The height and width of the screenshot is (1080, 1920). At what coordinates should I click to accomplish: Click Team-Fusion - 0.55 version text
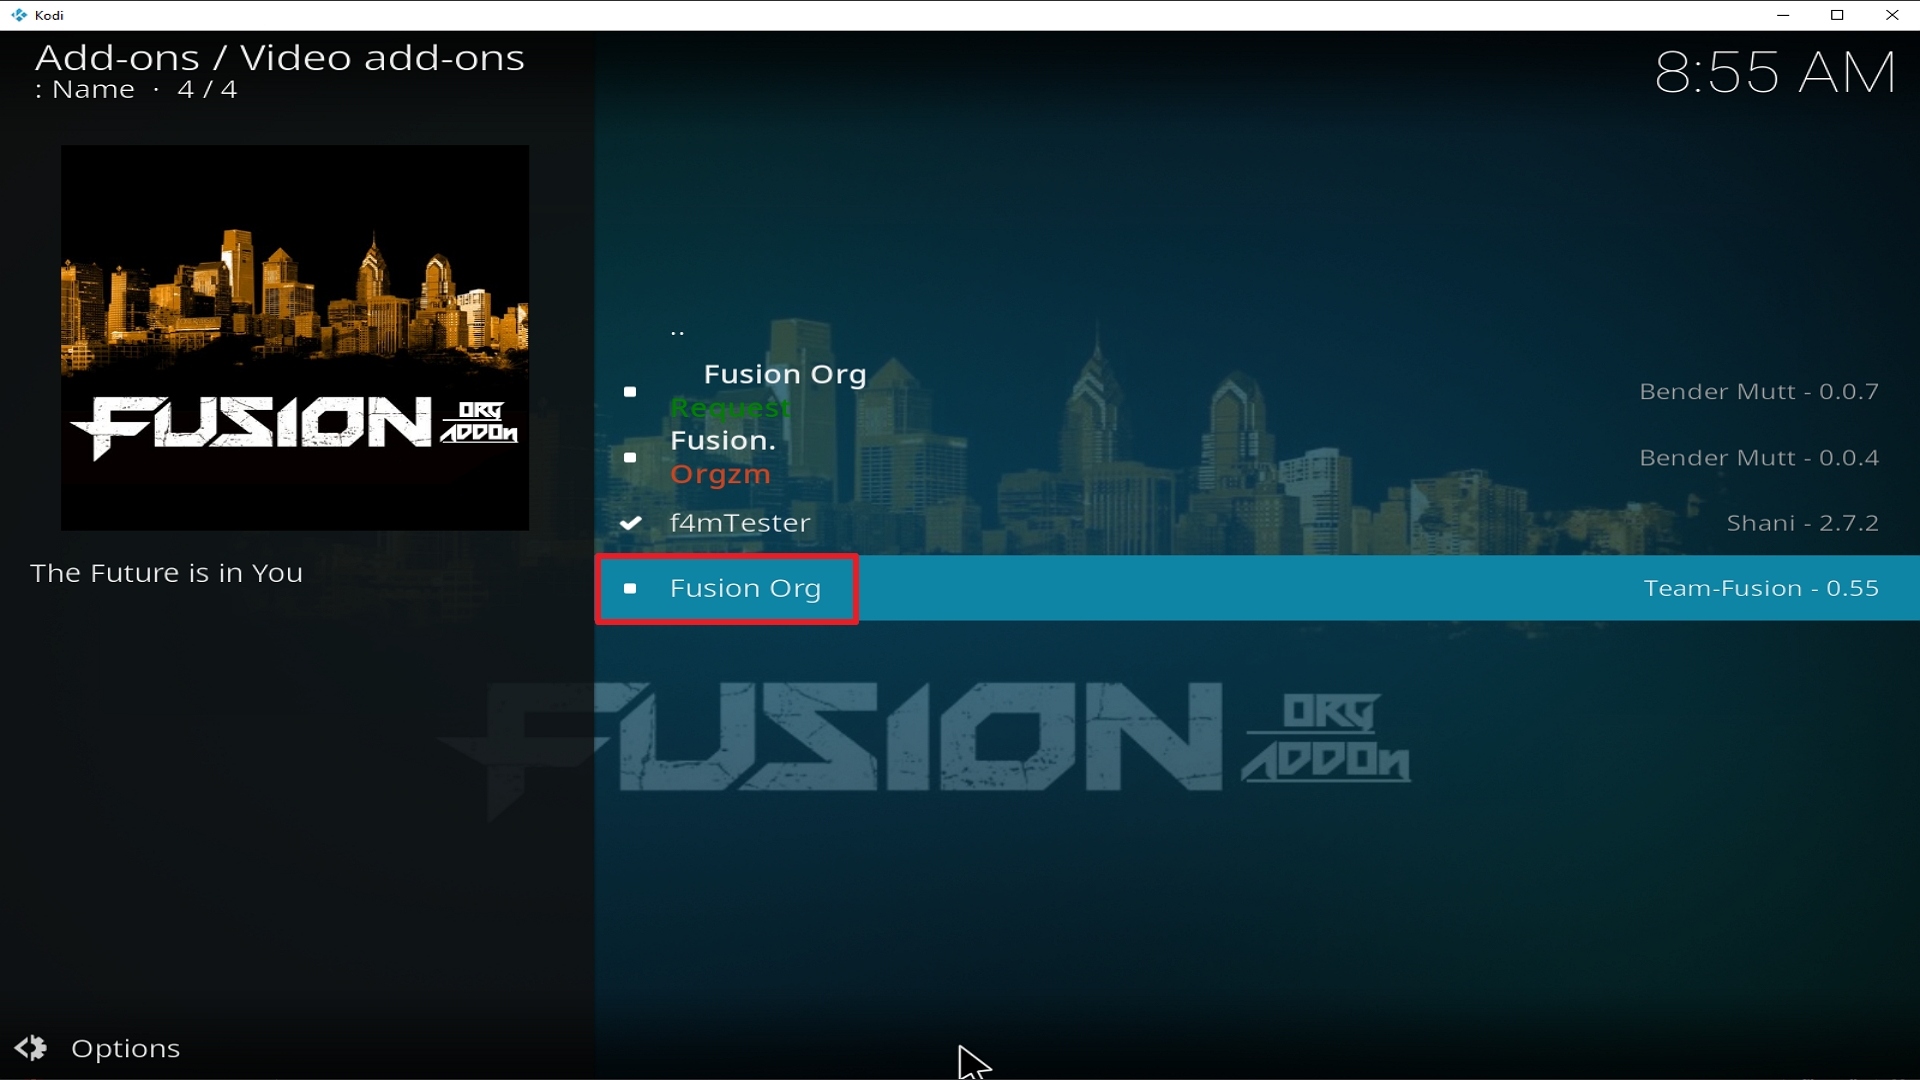(x=1761, y=588)
